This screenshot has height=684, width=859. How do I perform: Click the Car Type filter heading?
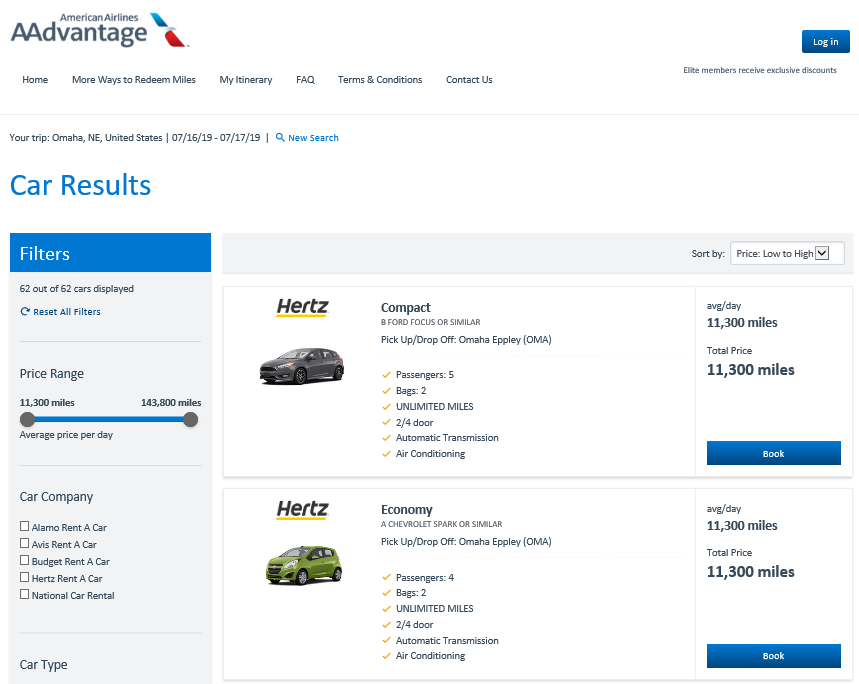[44, 665]
